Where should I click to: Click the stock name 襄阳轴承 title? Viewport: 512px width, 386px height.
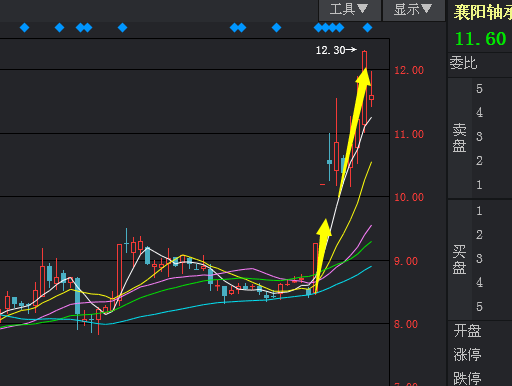tap(483, 12)
